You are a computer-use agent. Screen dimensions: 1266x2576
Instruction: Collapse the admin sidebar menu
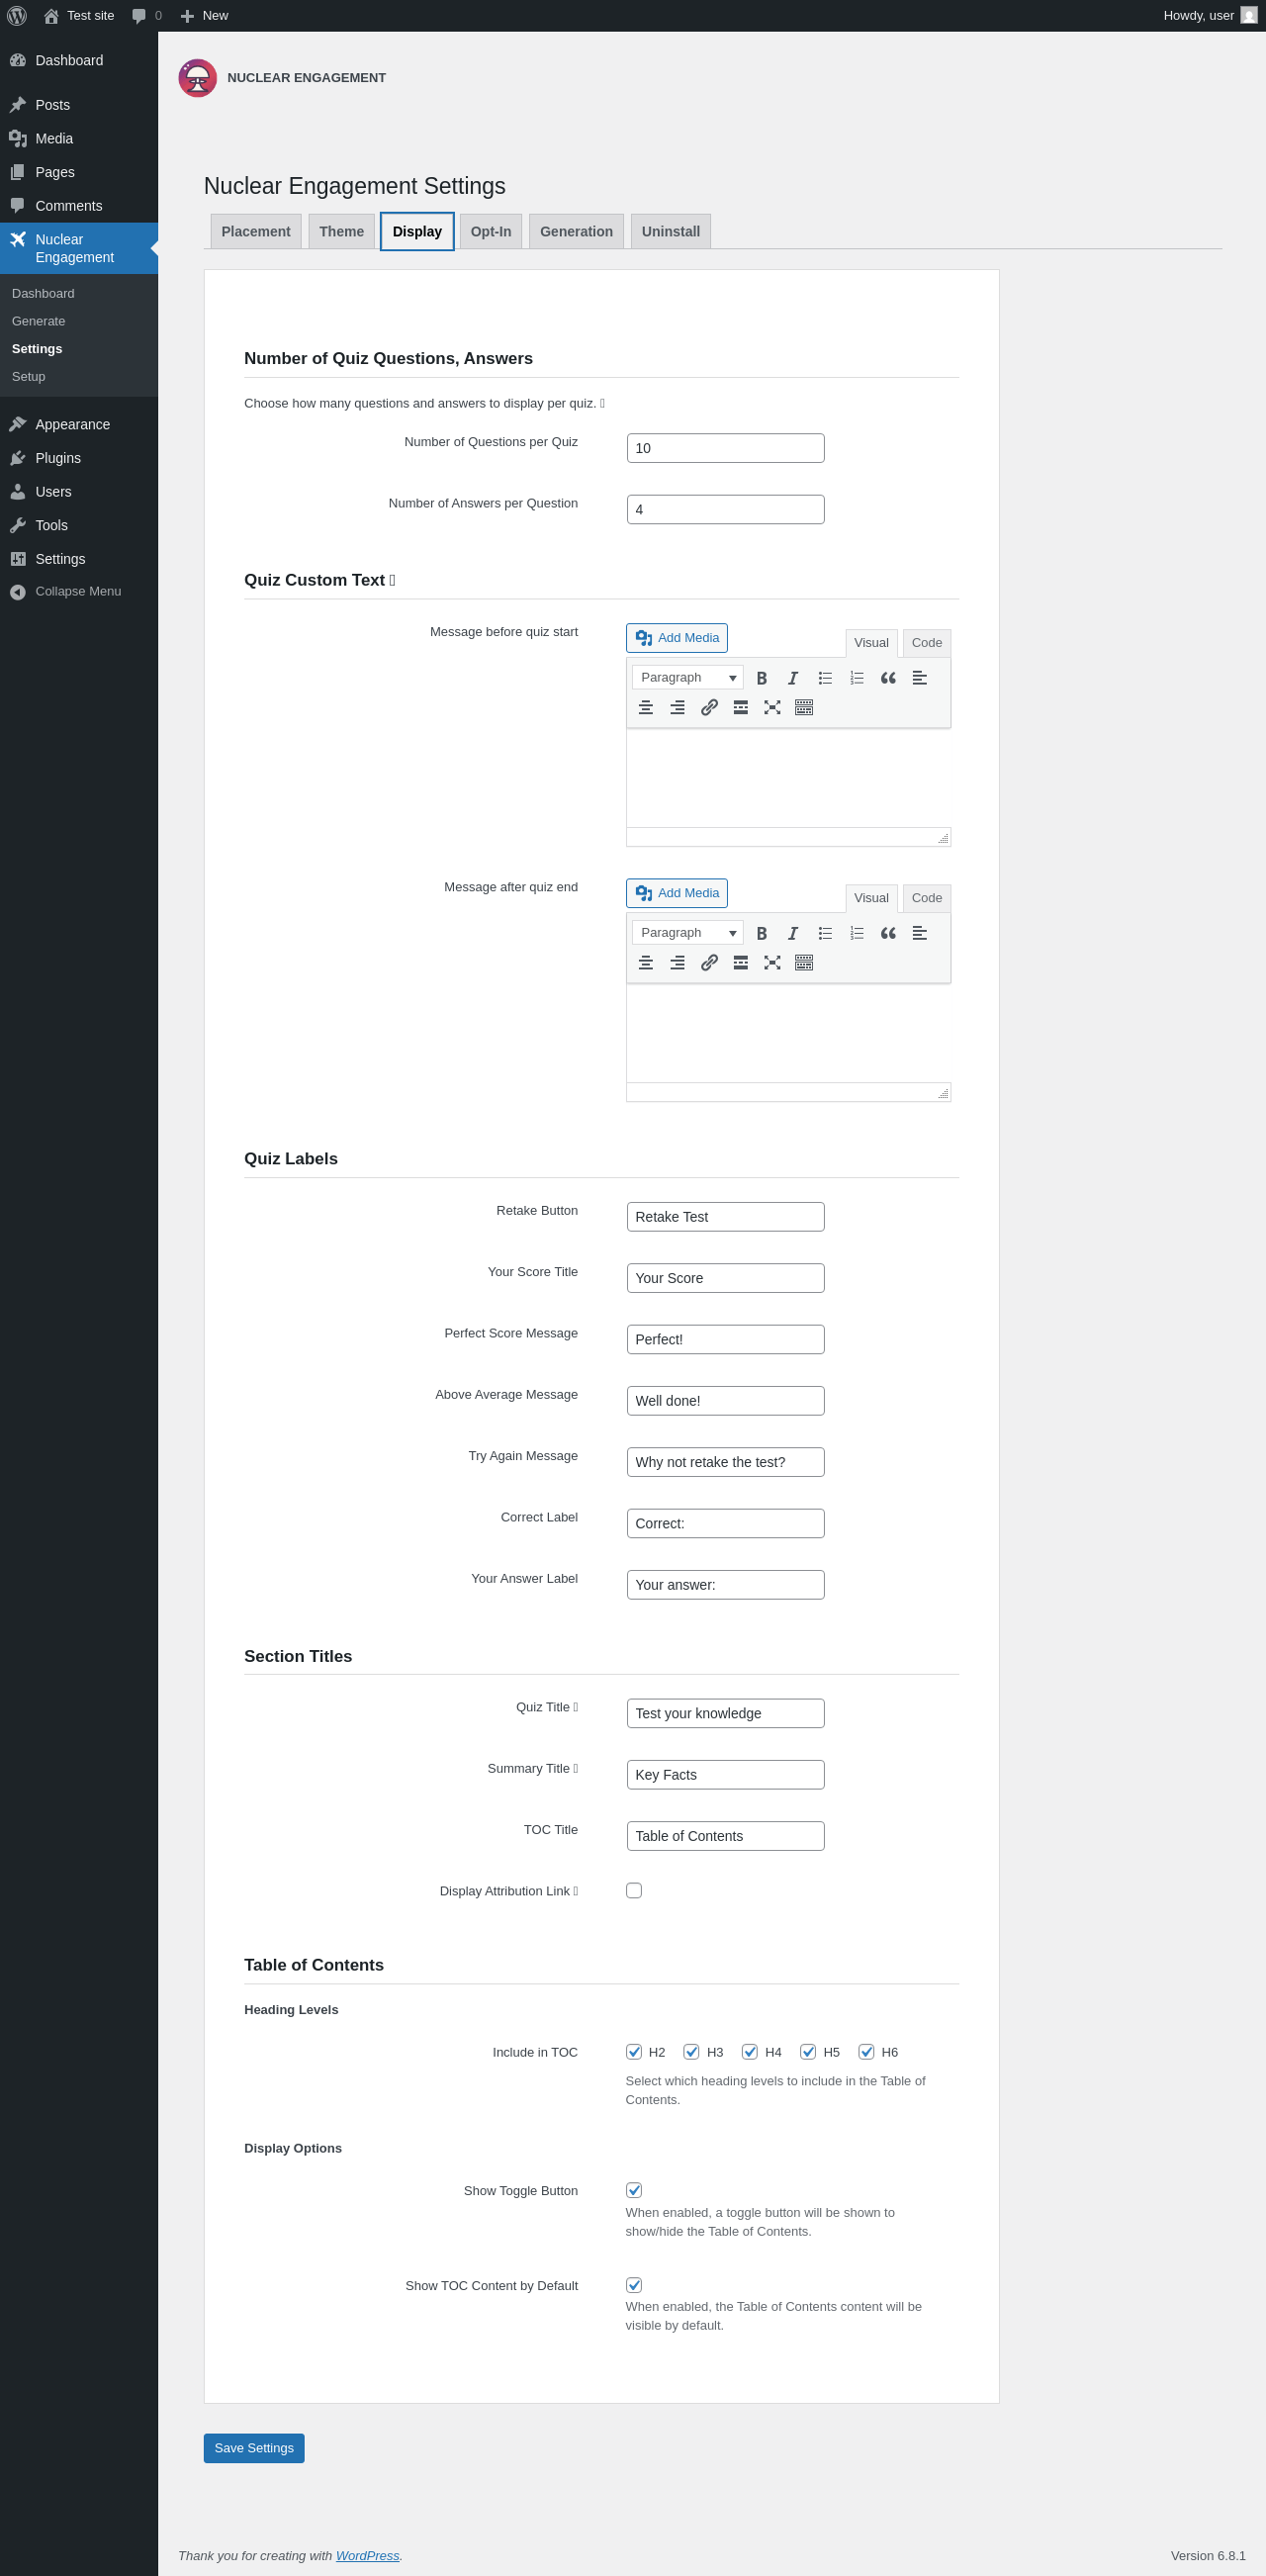[x=79, y=592]
